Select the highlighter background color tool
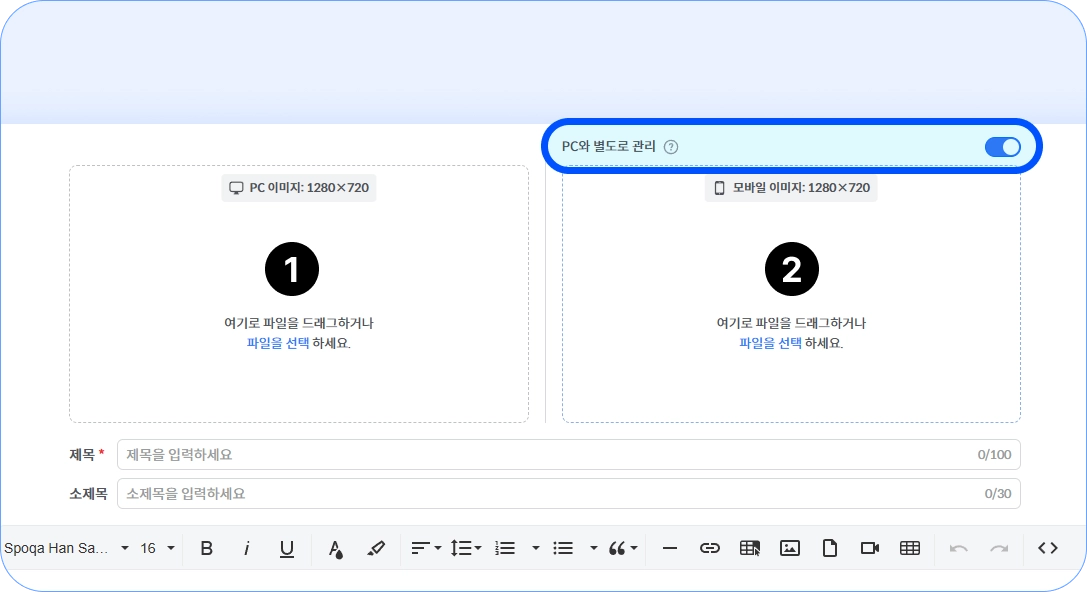 (x=376, y=548)
